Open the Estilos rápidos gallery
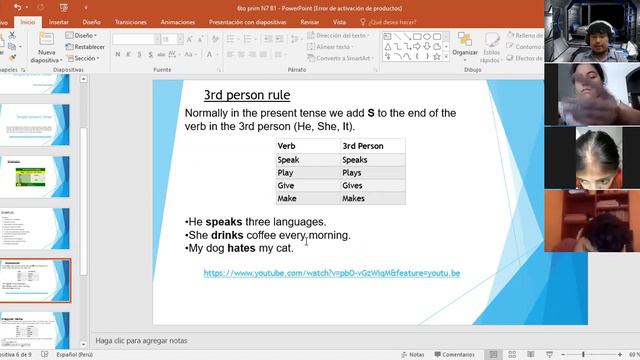The image size is (640, 360). 491,48
